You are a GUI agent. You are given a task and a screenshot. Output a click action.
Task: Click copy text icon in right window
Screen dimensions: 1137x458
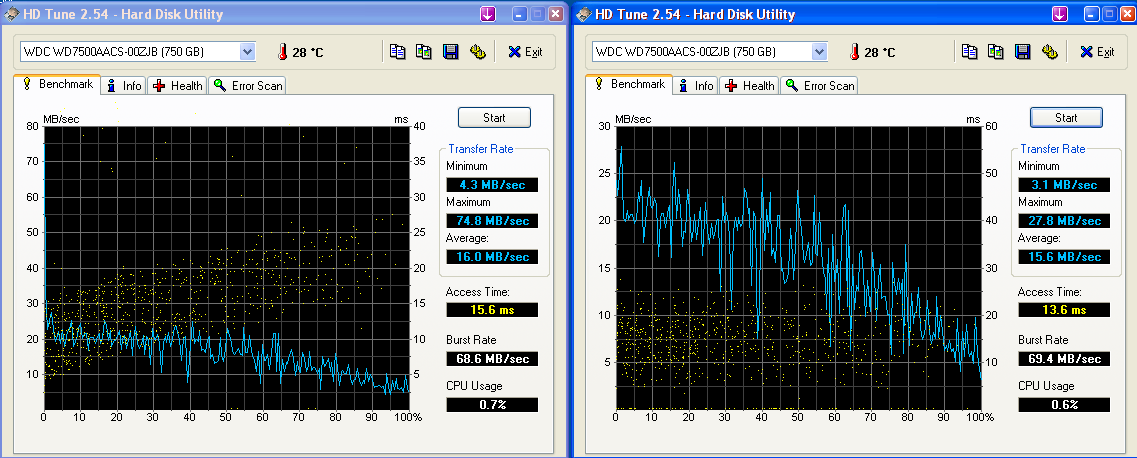click(x=969, y=52)
